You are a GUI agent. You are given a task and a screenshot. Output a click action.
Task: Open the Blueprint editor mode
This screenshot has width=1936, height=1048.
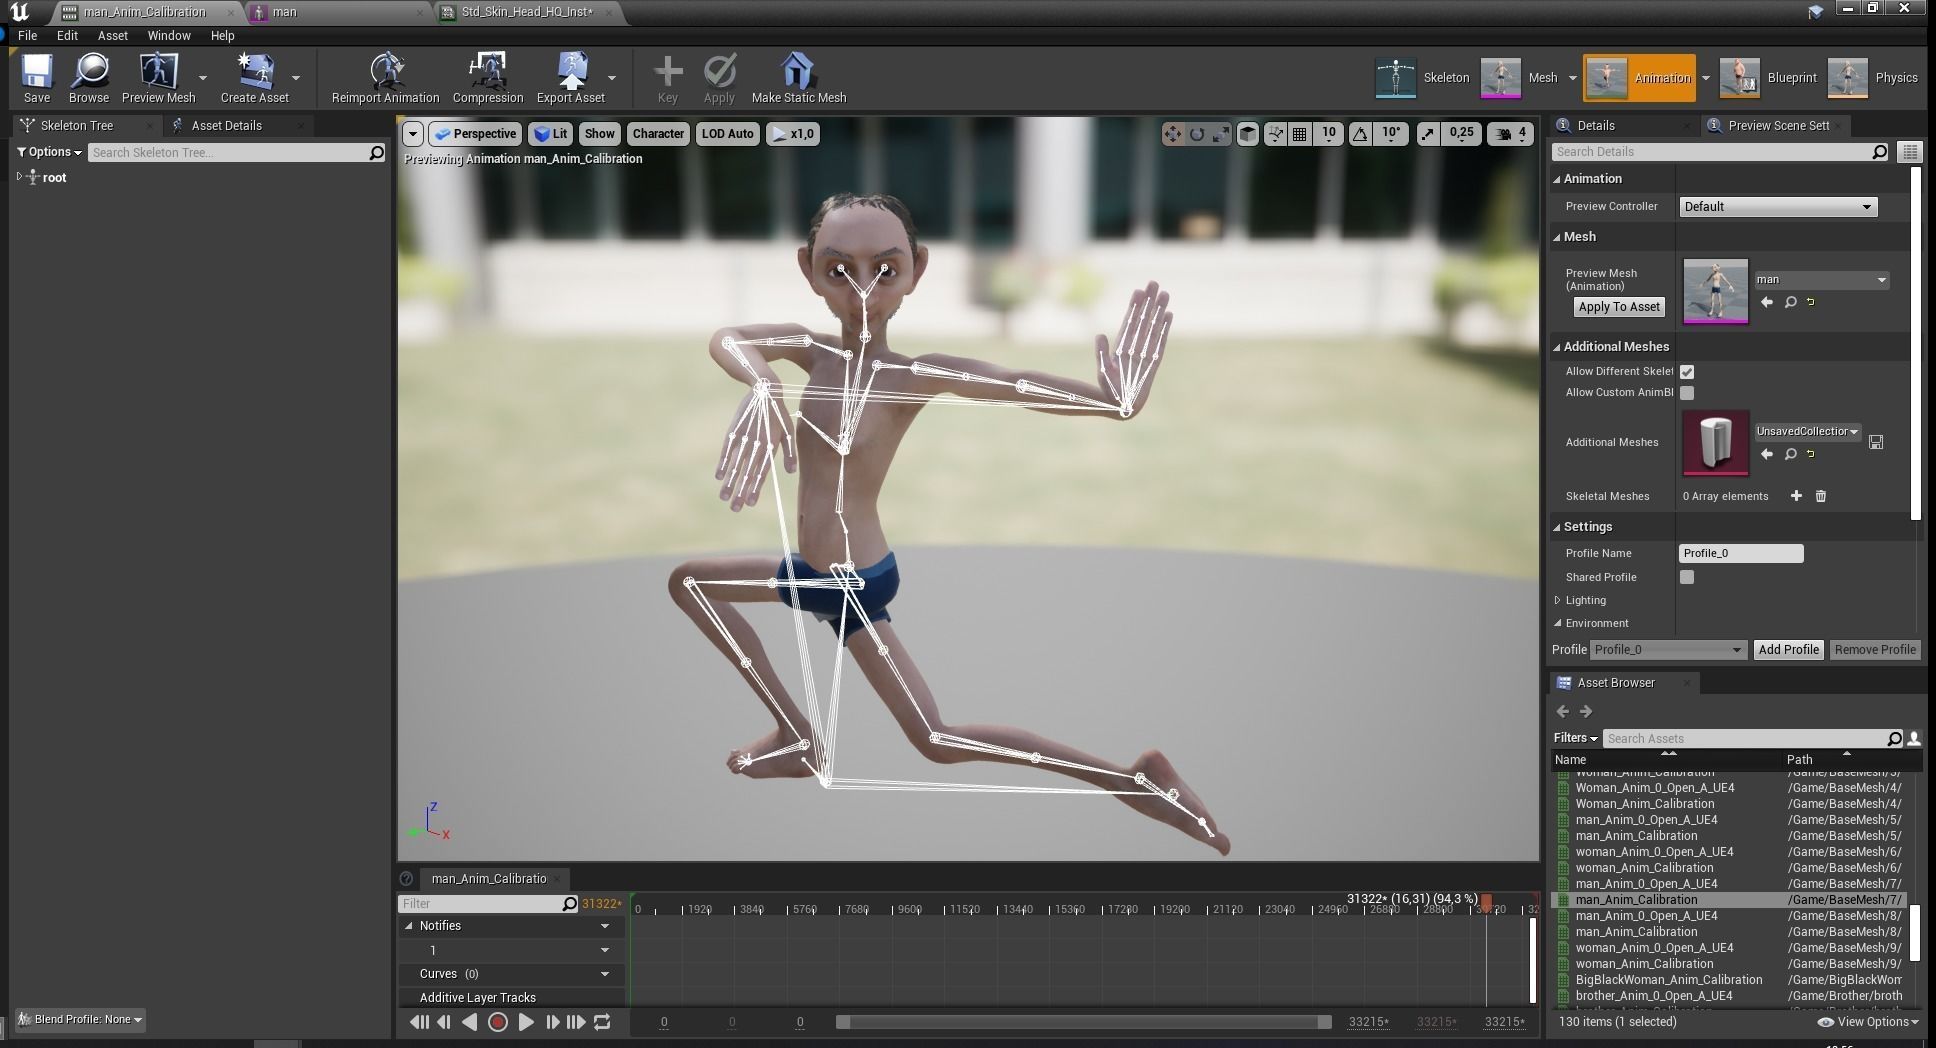[1769, 78]
